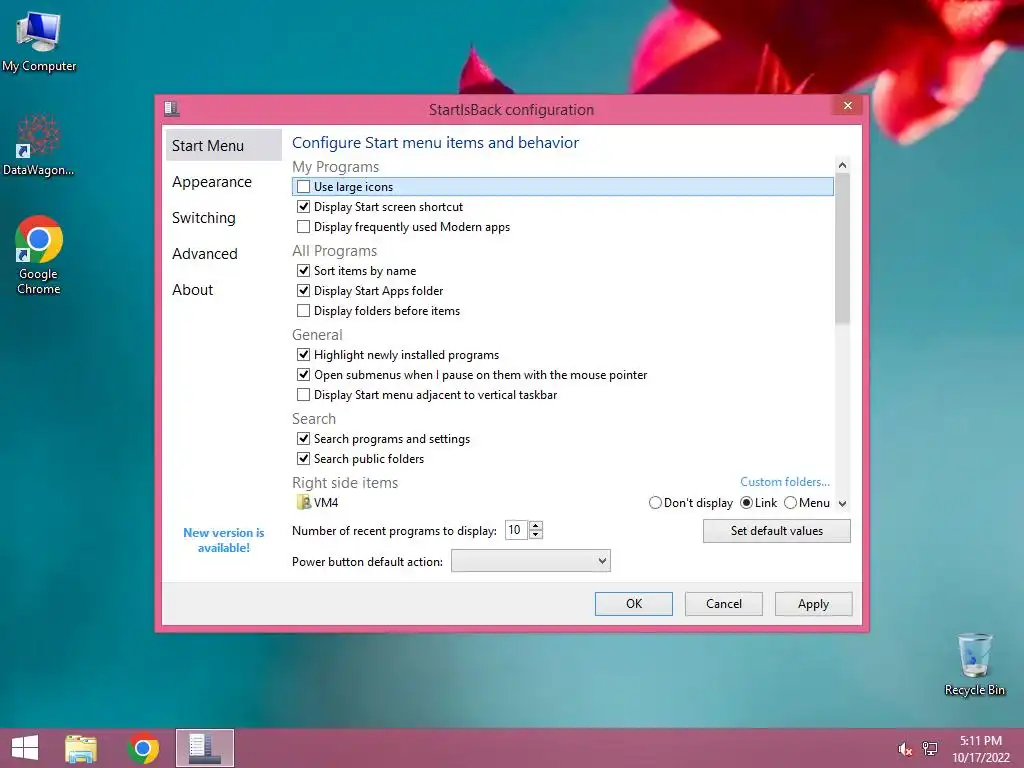Image resolution: width=1024 pixels, height=768 pixels.
Task: Check Display Start menu adjacent to vertical taskbar
Action: pos(303,394)
